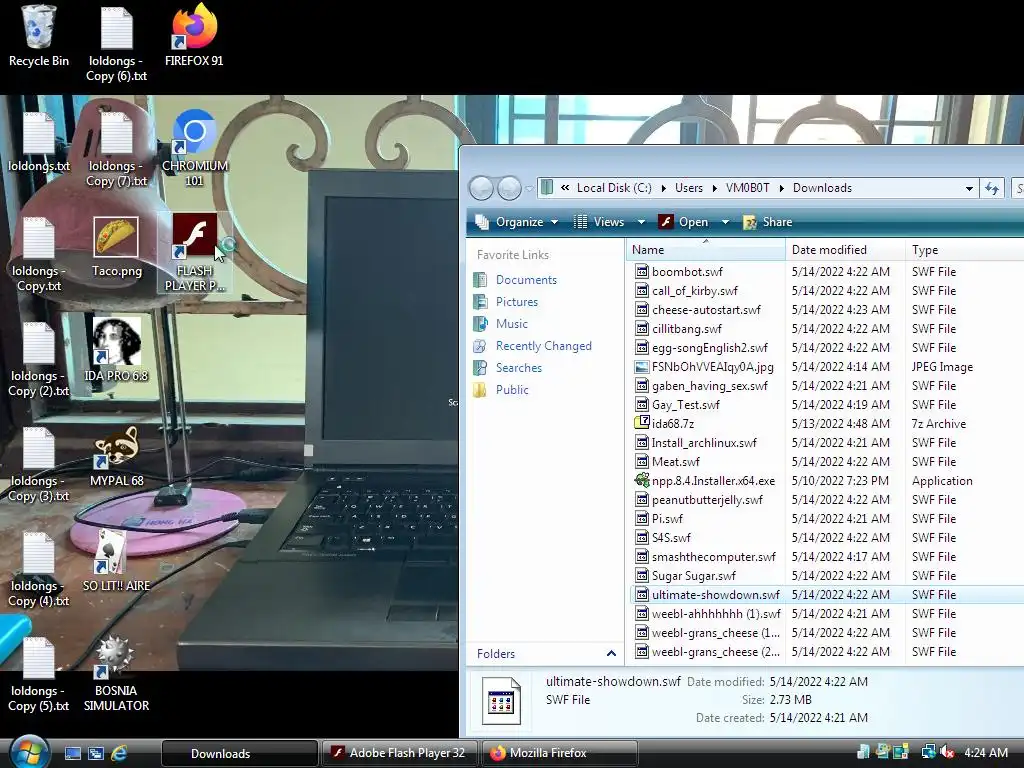Screen dimensions: 1024x768
Task: Open the address bar history dropdown
Action: coord(969,188)
